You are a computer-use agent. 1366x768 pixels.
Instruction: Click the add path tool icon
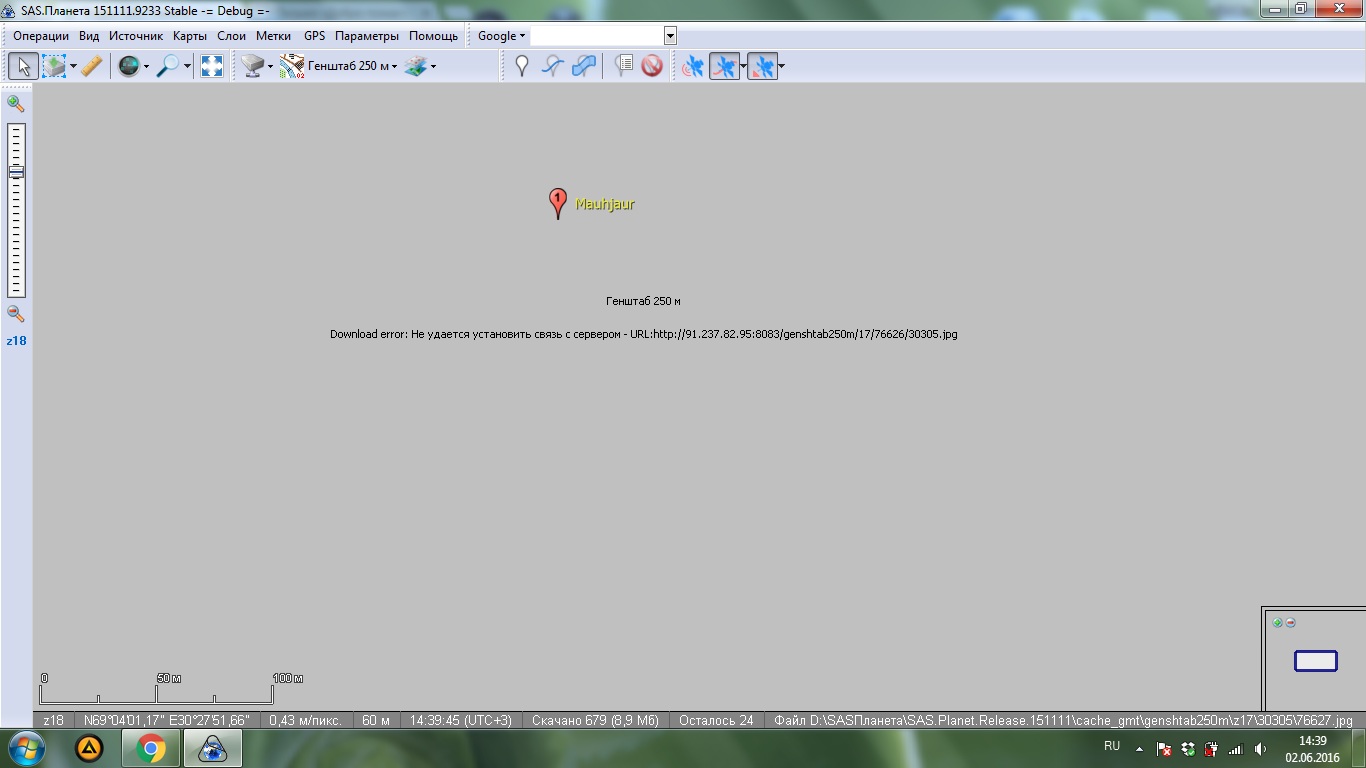553,67
